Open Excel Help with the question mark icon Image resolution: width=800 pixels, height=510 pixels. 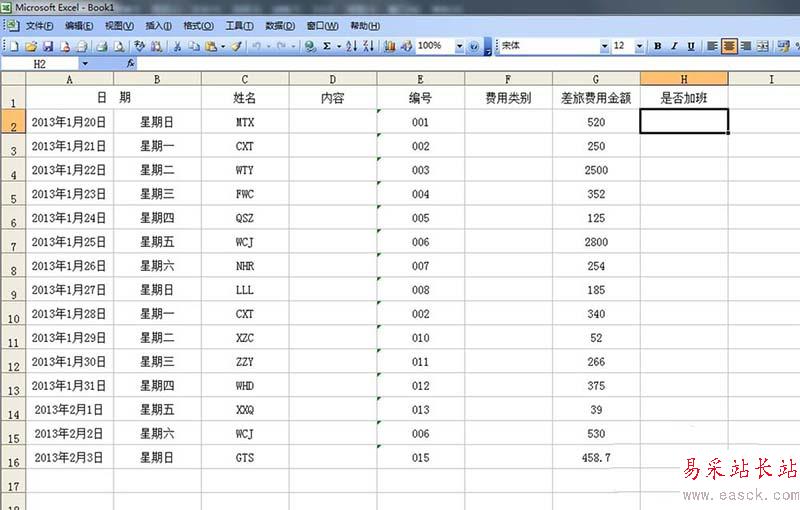(474, 46)
